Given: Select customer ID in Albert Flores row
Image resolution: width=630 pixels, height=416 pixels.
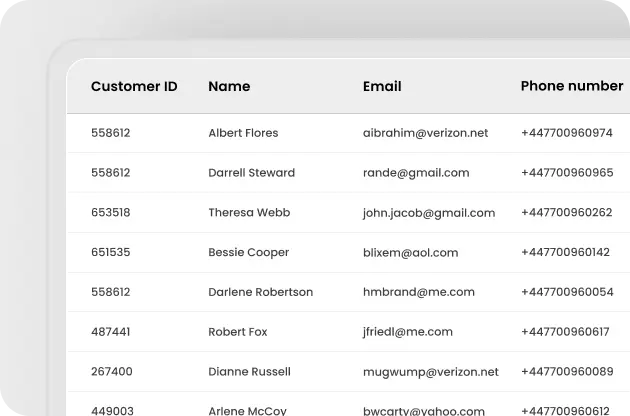Looking at the screenshot, I should (x=110, y=133).
